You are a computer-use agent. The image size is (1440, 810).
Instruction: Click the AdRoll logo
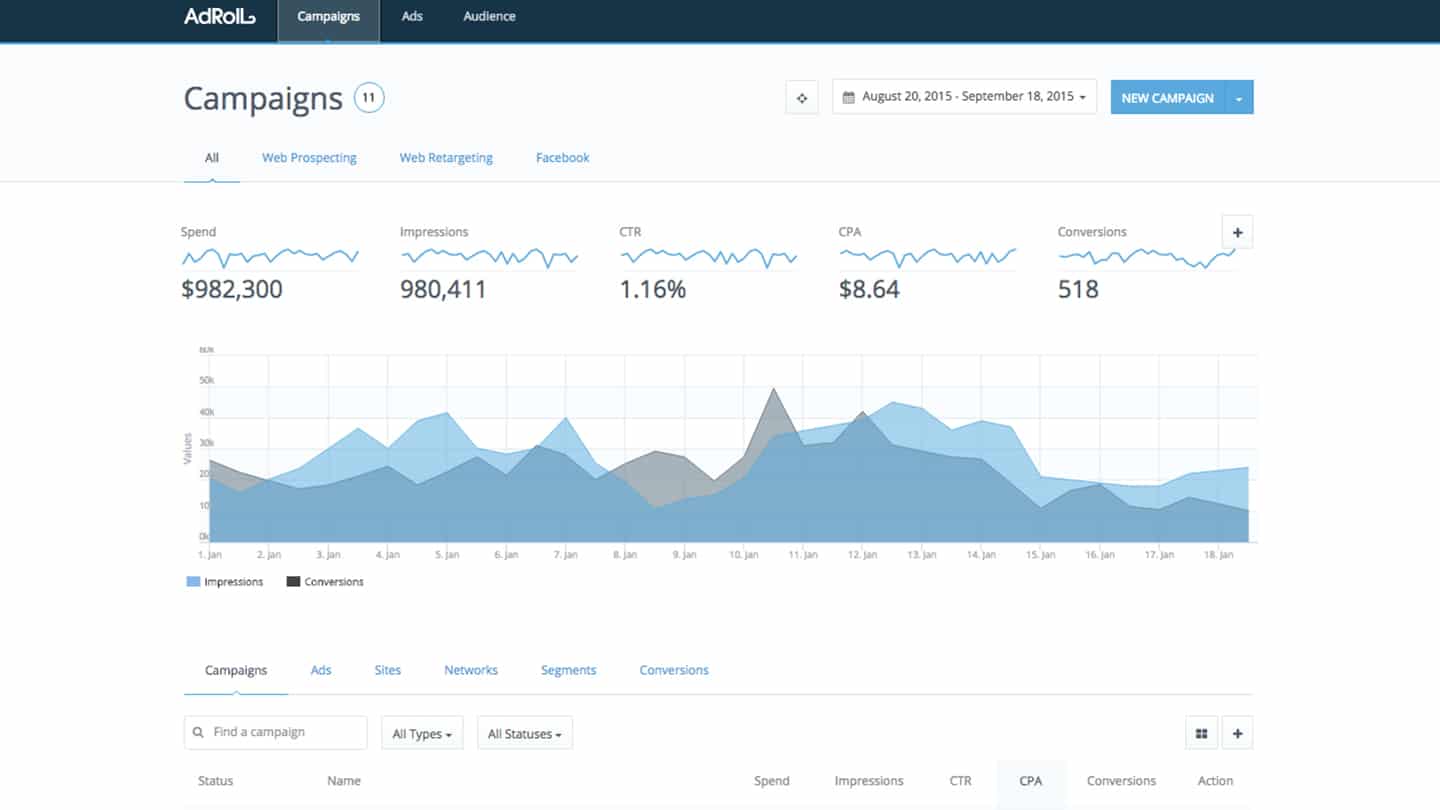(219, 17)
